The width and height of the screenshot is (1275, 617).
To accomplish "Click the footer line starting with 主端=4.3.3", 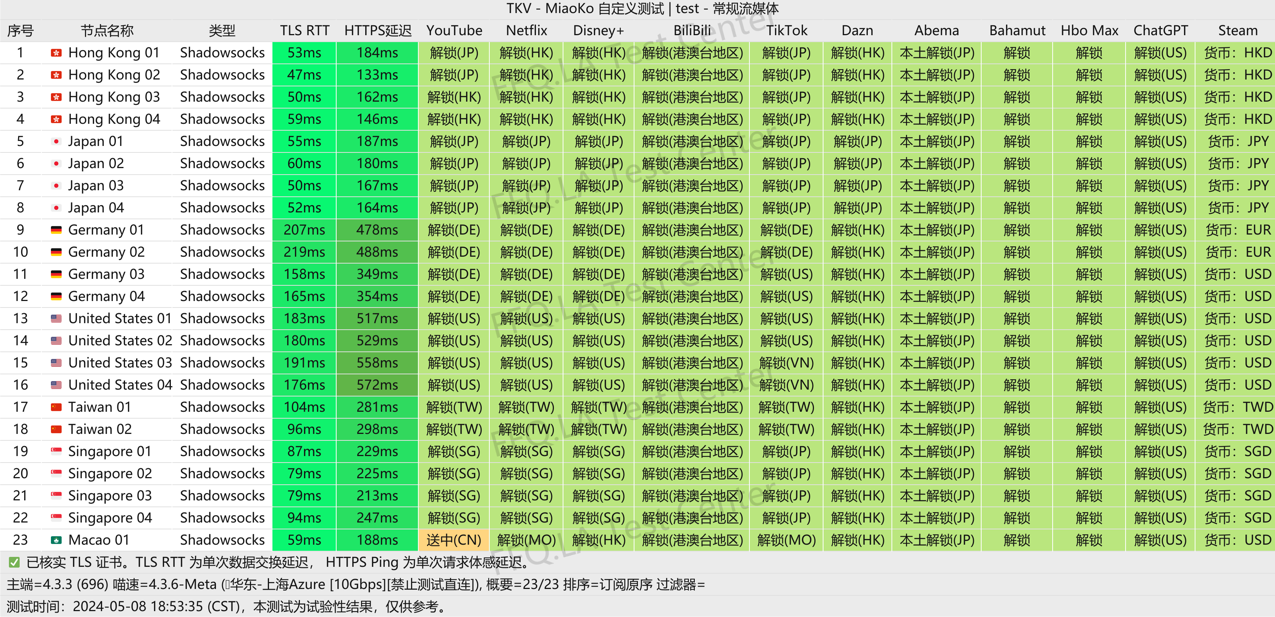I will (356, 585).
